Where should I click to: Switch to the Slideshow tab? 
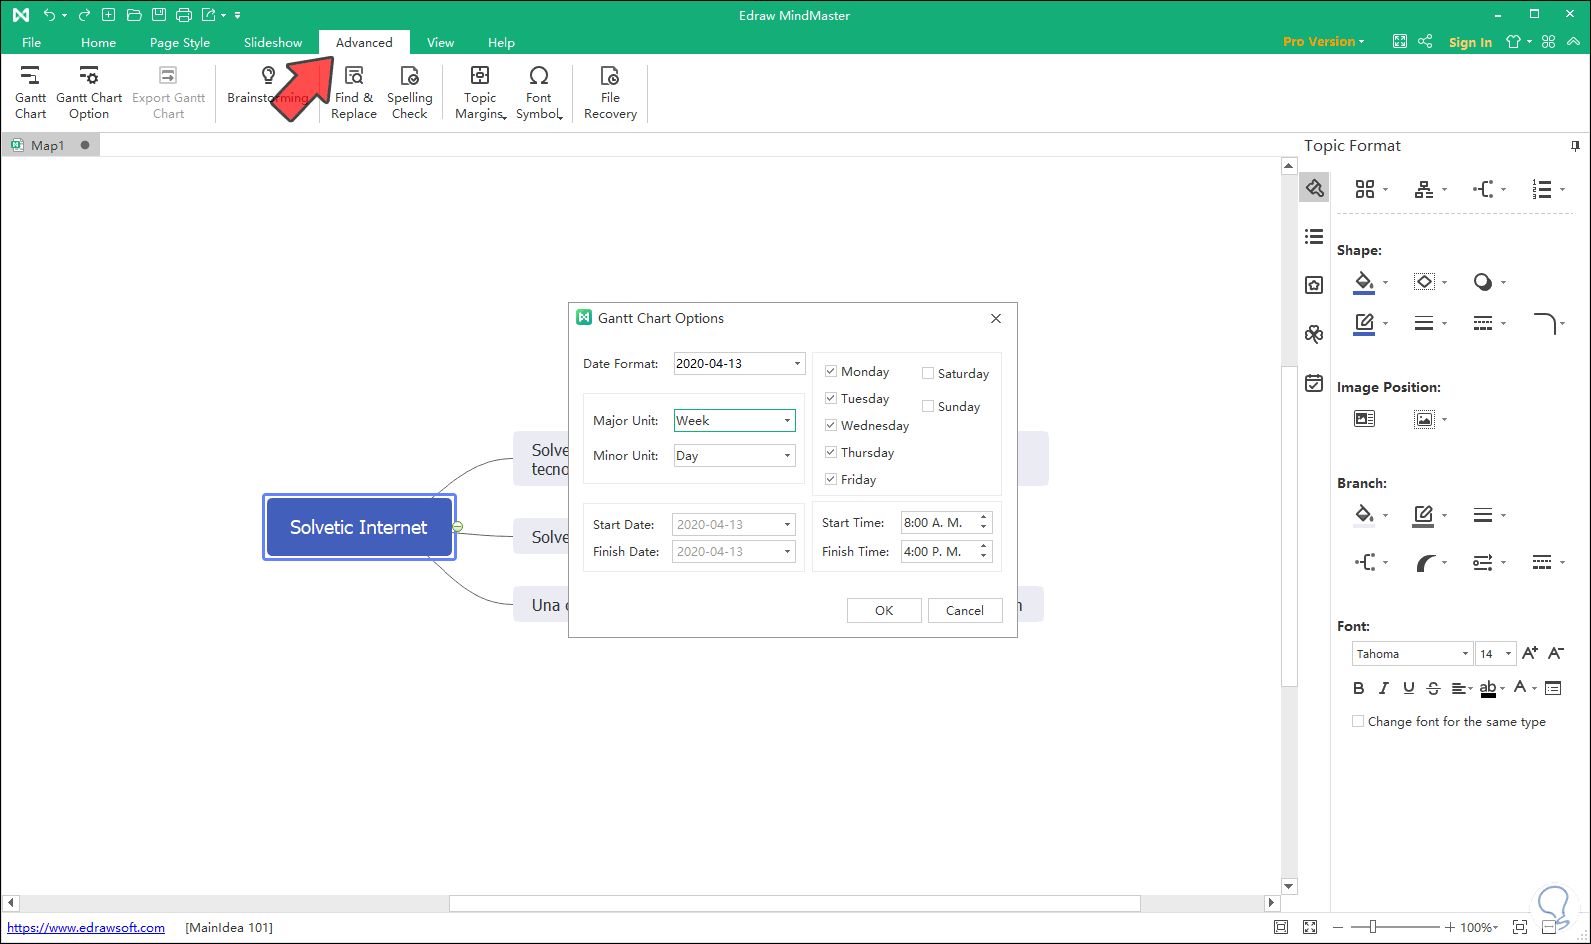click(273, 42)
